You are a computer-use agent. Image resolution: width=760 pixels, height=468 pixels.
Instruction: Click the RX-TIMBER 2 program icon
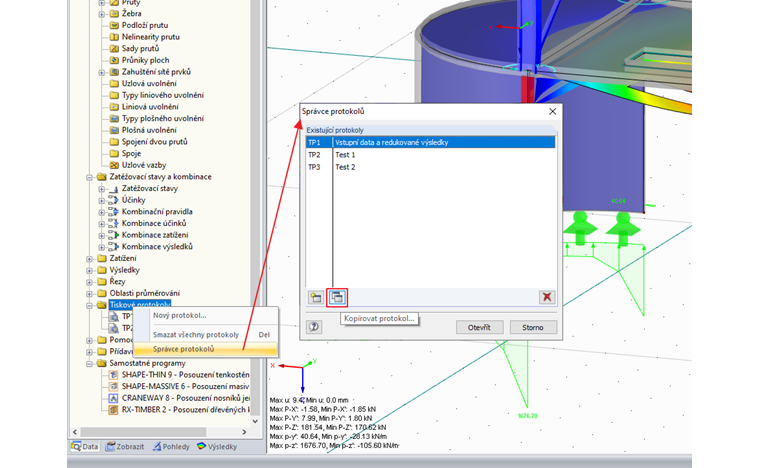click(x=113, y=409)
